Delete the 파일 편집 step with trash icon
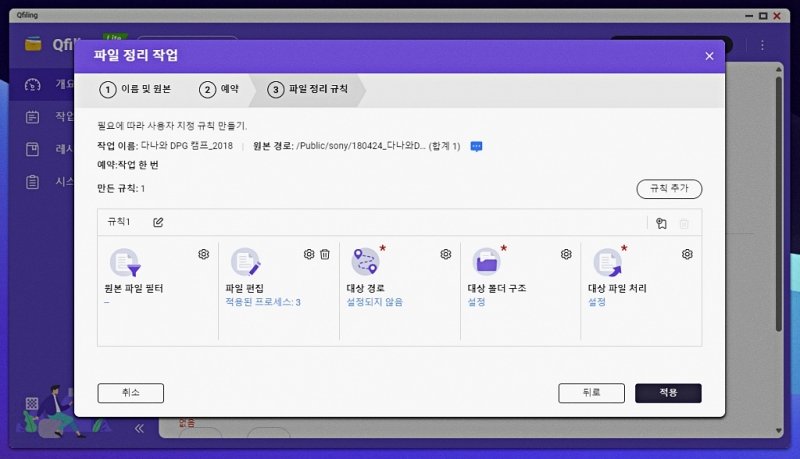 [x=325, y=255]
